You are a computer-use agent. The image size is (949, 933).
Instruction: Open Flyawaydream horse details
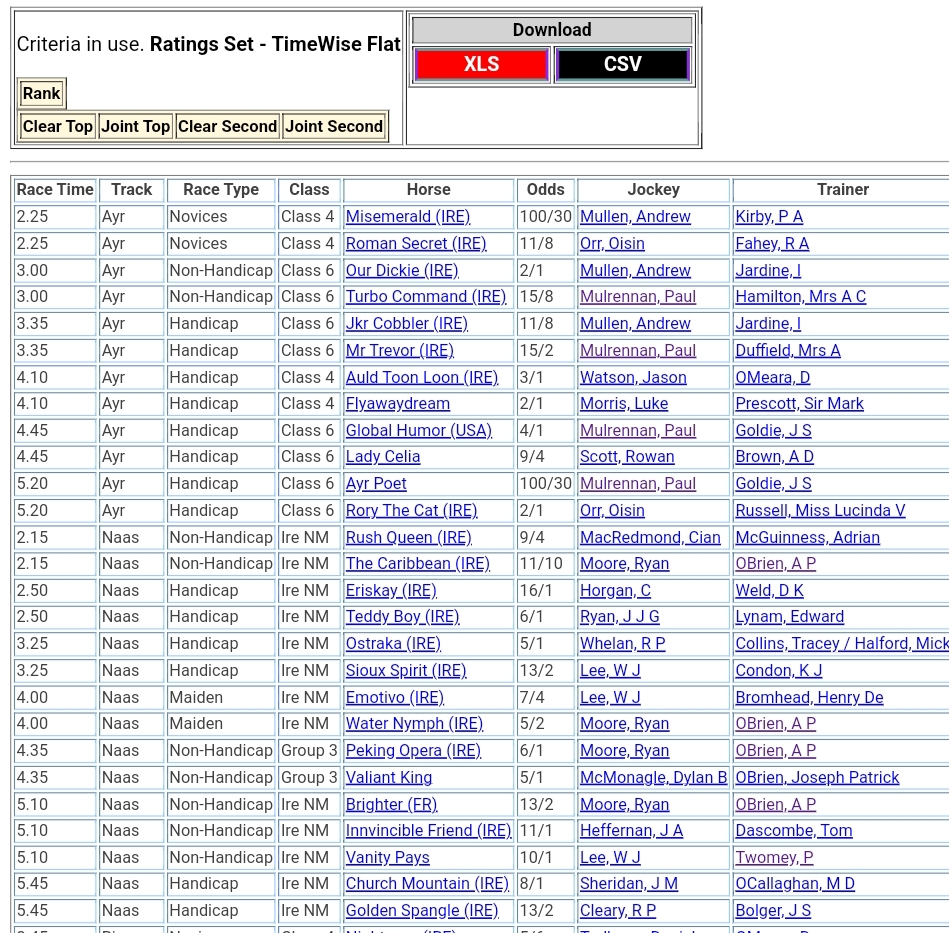397,404
